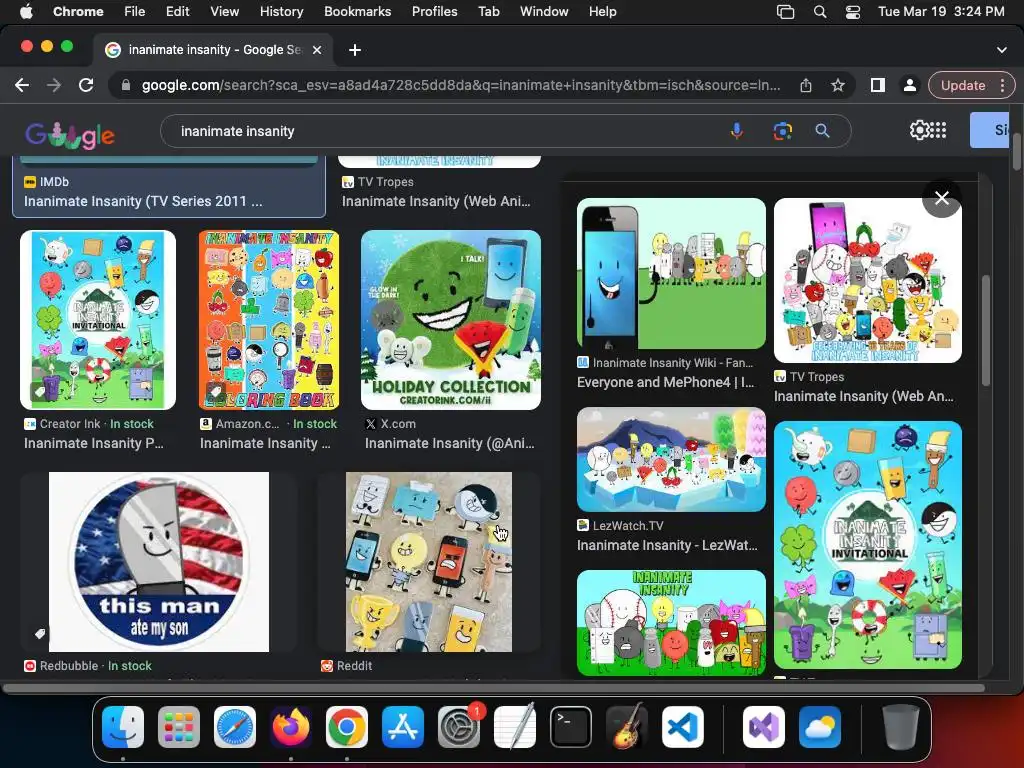Open Control Center in menu bar
The width and height of the screenshot is (1024, 768).
853,11
